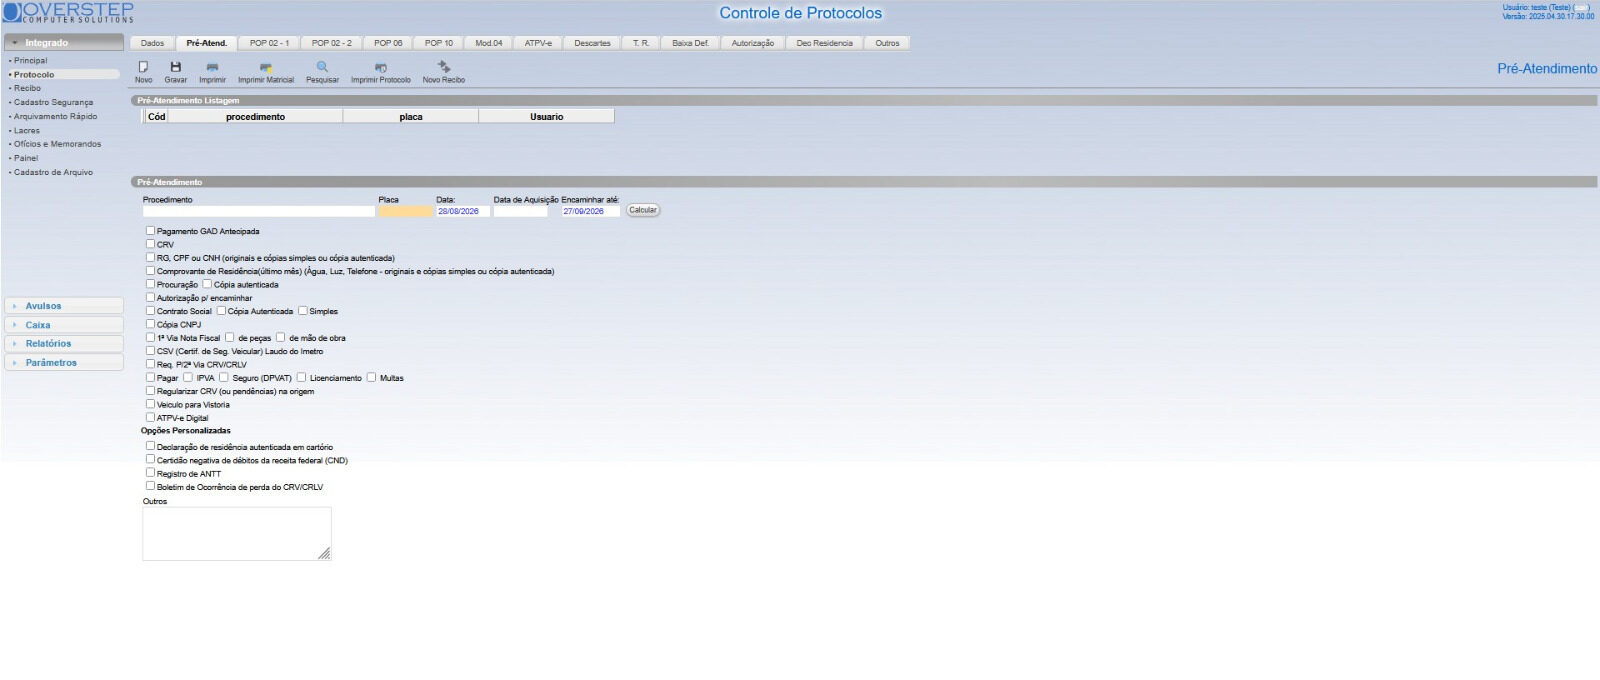Click the Outros text area
The height and width of the screenshot is (680, 1600).
(237, 533)
